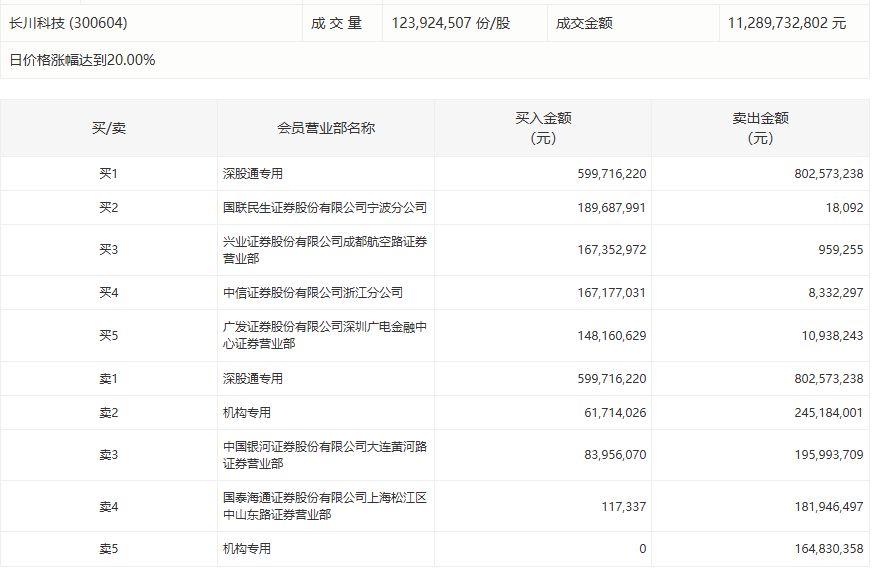This screenshot has width=872, height=573.
Task: Select turnover value 11,289,732,802 元
Action: [x=787, y=23]
